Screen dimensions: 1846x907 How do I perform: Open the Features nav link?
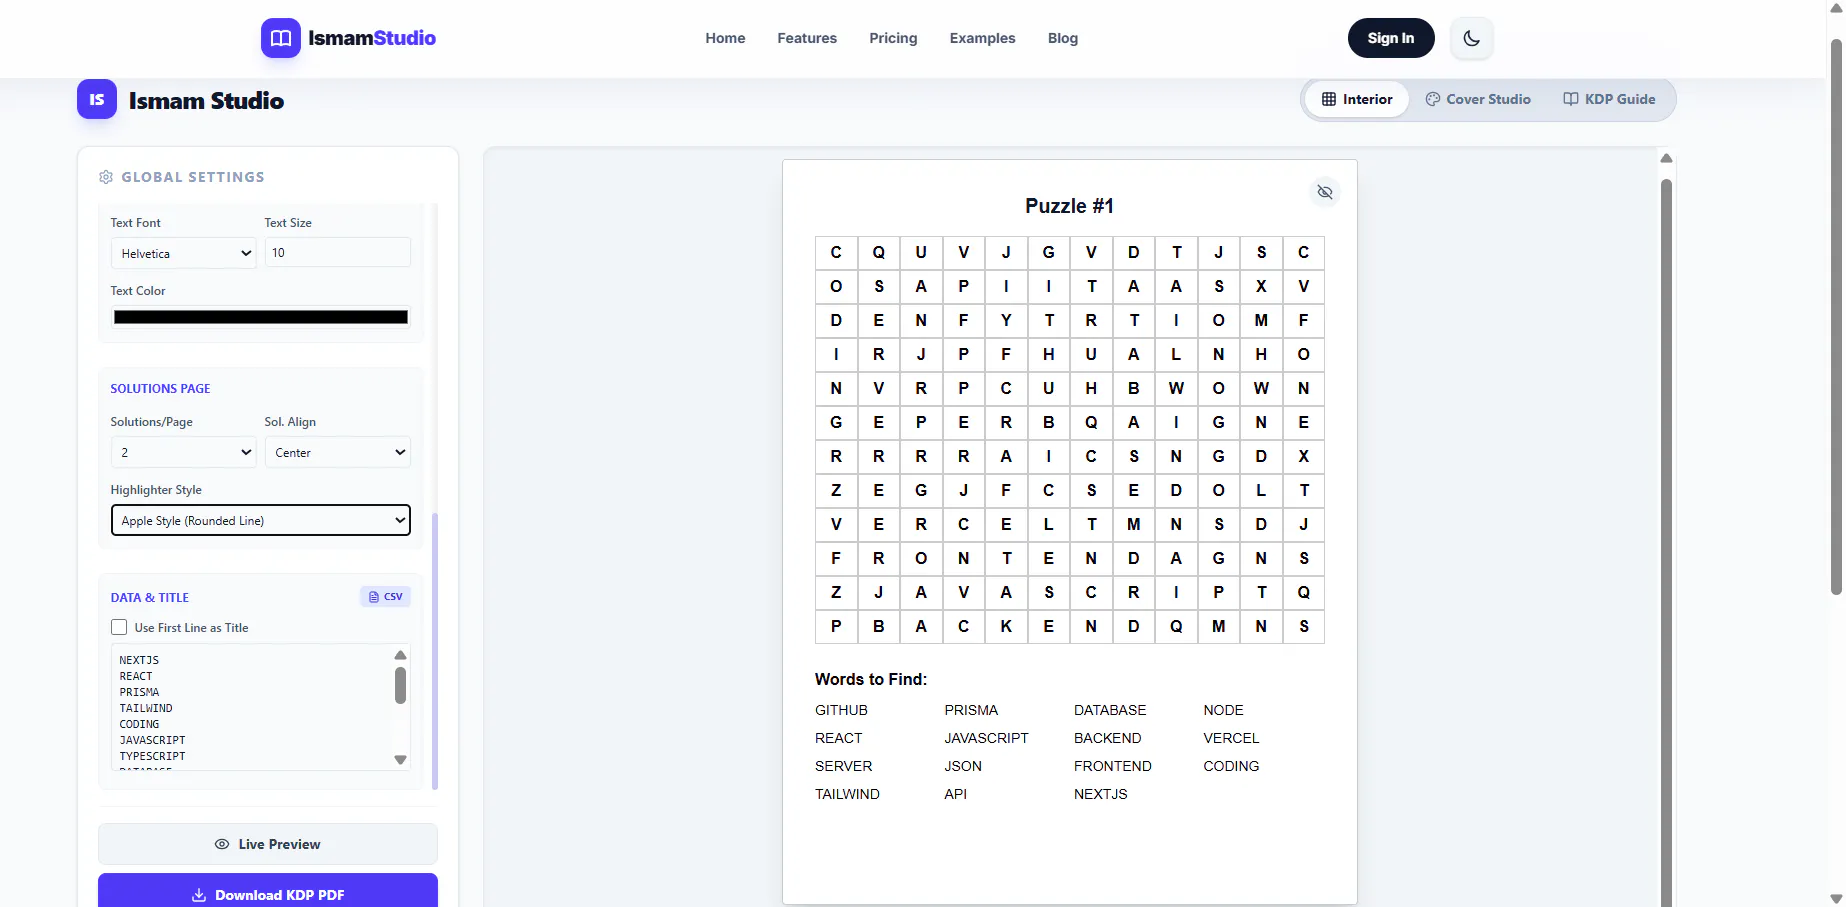pyautogui.click(x=807, y=38)
